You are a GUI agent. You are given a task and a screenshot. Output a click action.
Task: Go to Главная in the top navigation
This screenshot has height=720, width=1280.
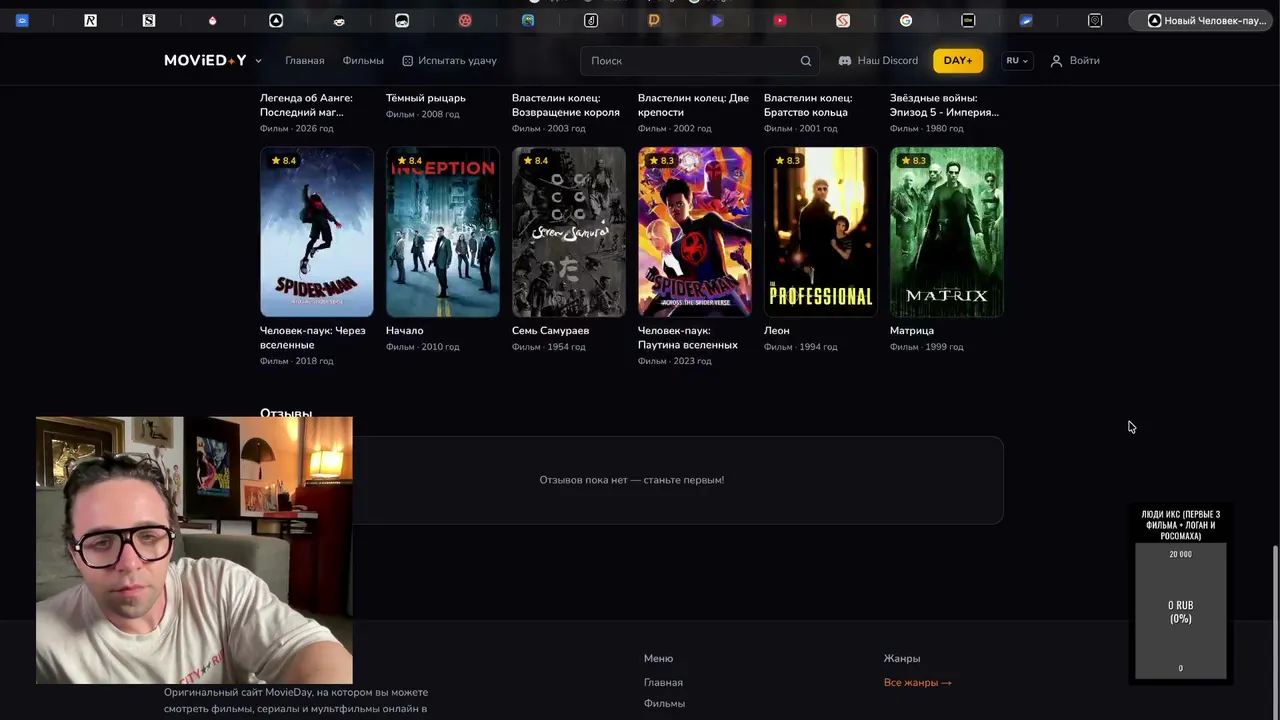tap(305, 61)
